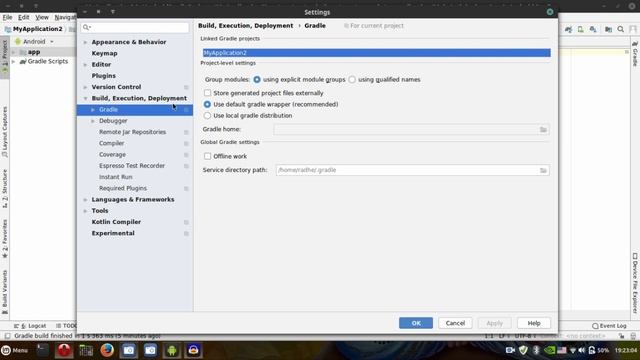Select MyApplication2 linked Gradle project
This screenshot has height=360, width=640.
pos(376,53)
